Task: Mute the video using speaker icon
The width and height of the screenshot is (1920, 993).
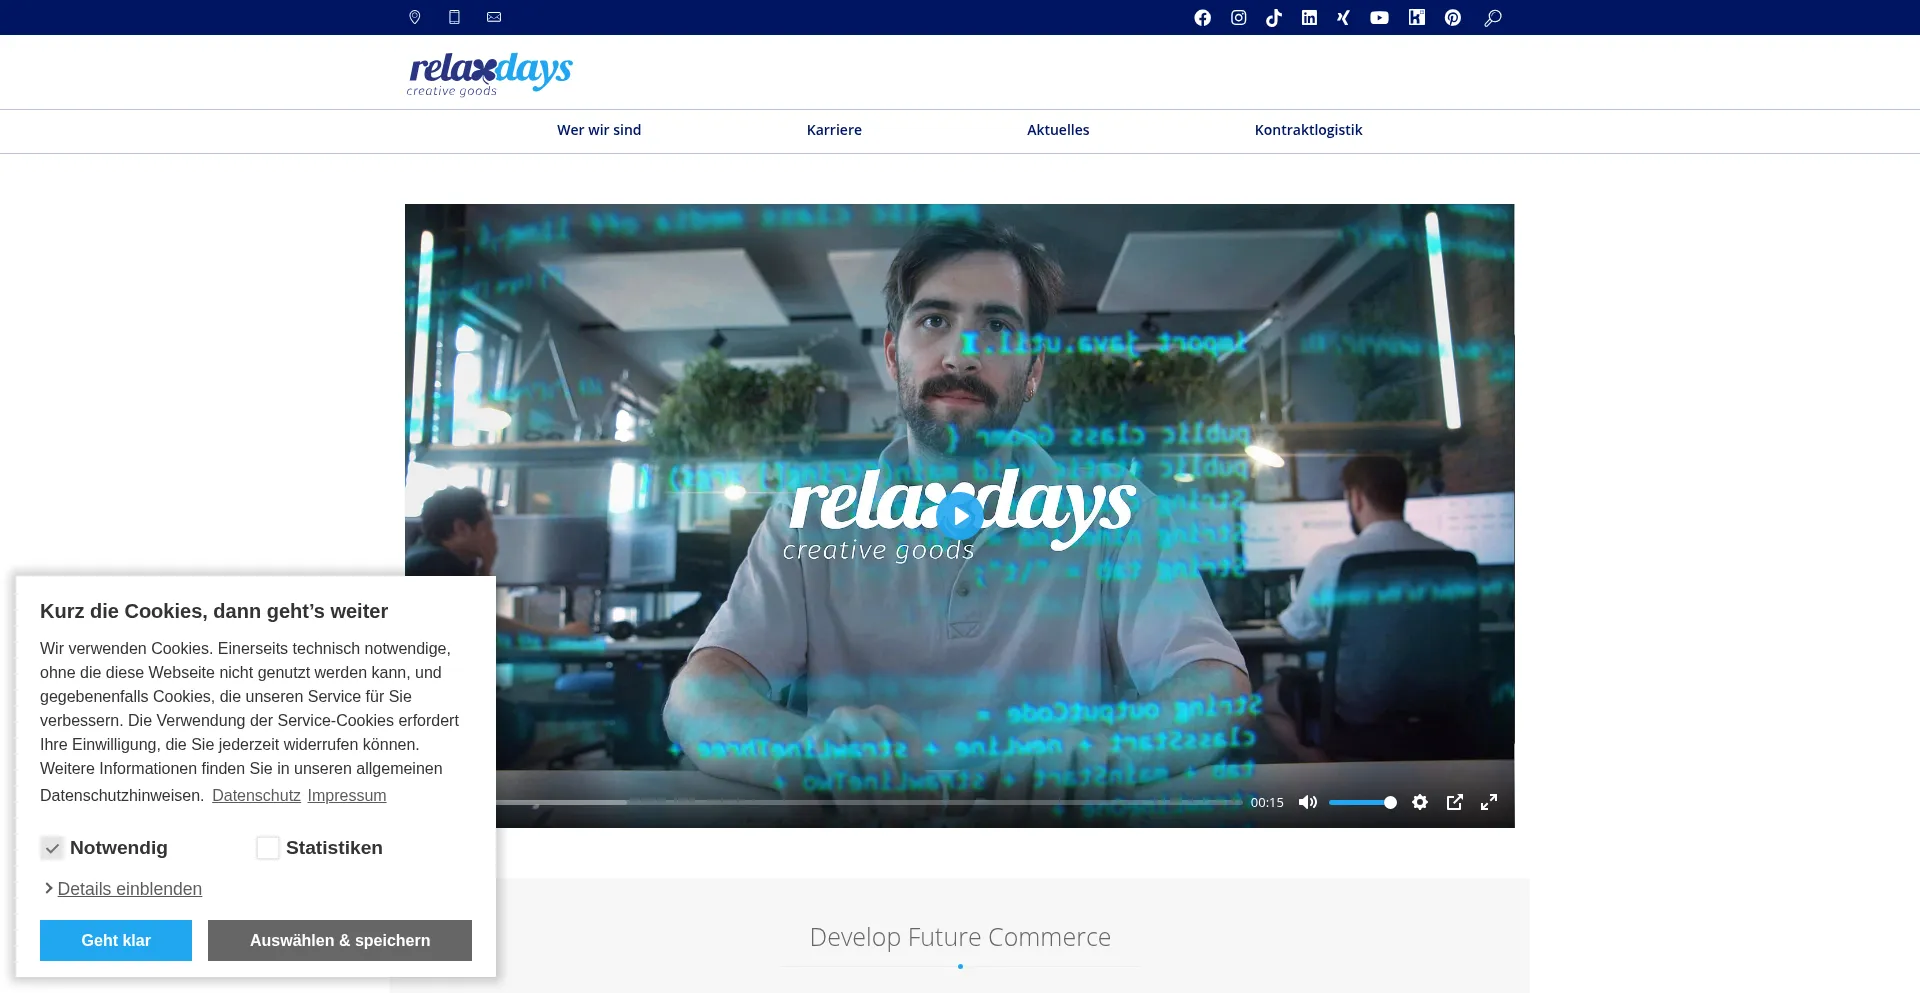Action: tap(1308, 802)
